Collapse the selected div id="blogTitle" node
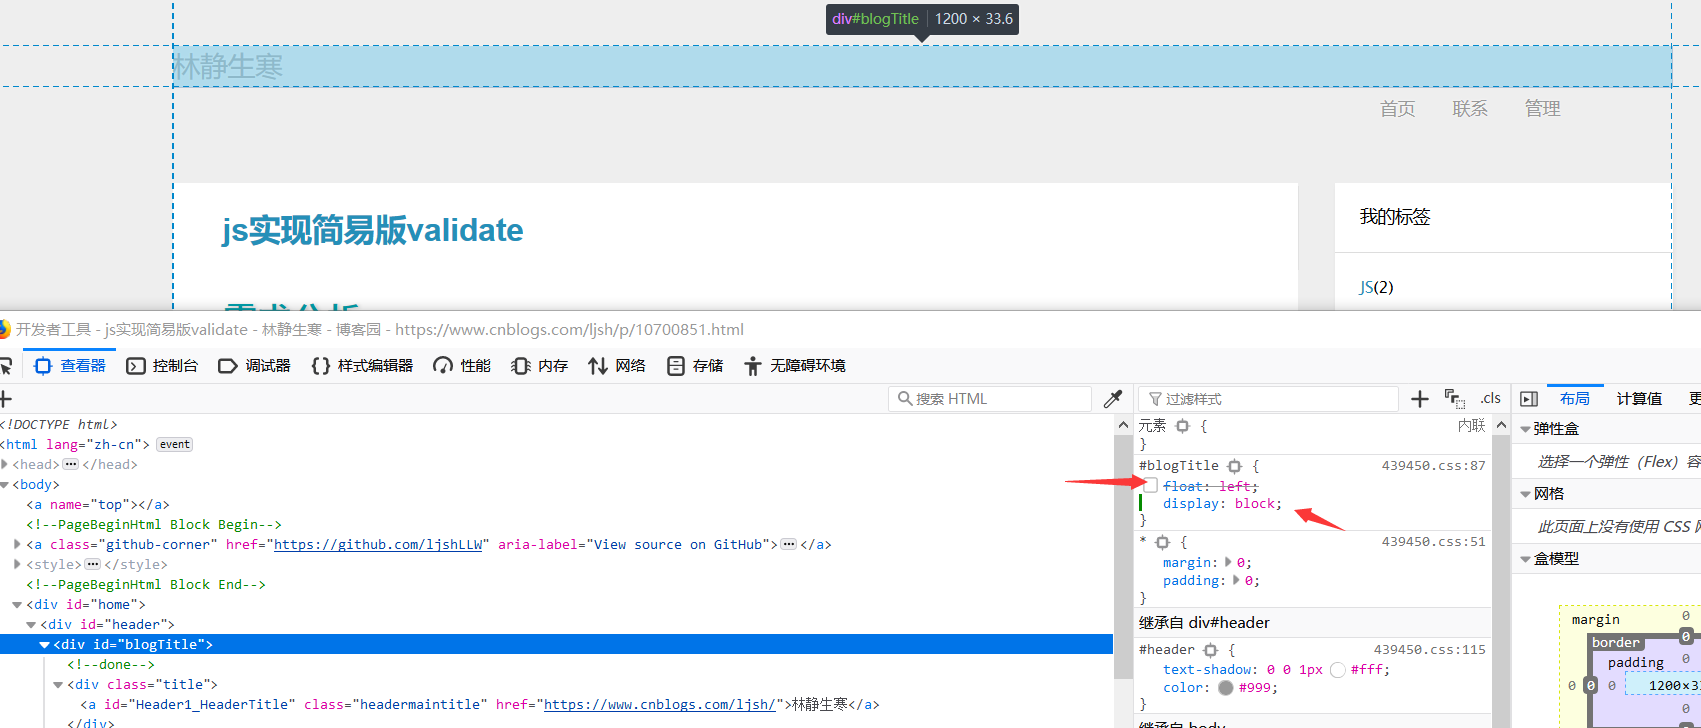This screenshot has height=728, width=1701. tap(45, 645)
